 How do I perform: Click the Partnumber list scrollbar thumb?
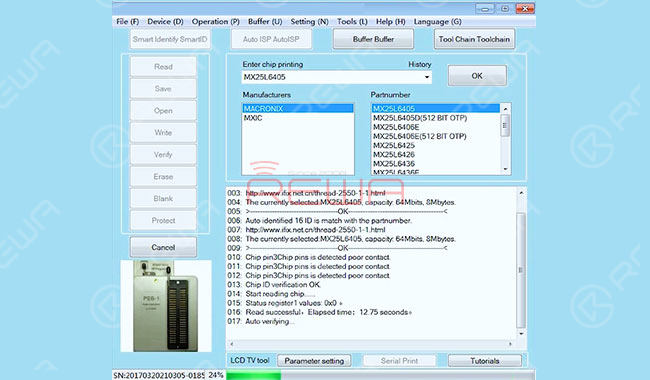(505, 125)
